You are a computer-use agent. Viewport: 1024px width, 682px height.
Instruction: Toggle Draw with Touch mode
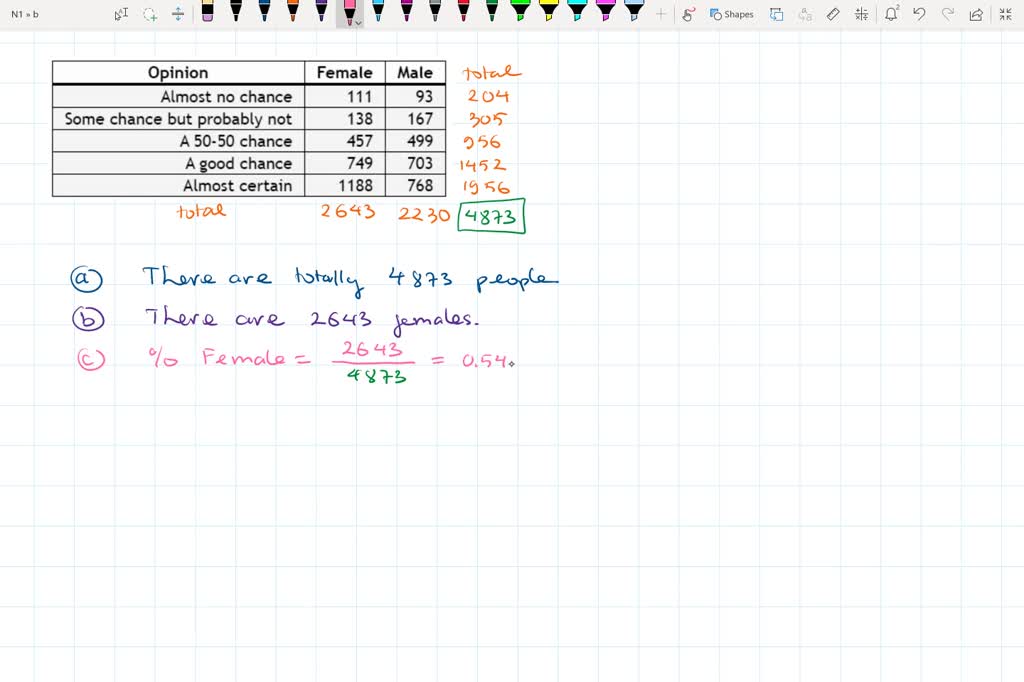(x=689, y=14)
